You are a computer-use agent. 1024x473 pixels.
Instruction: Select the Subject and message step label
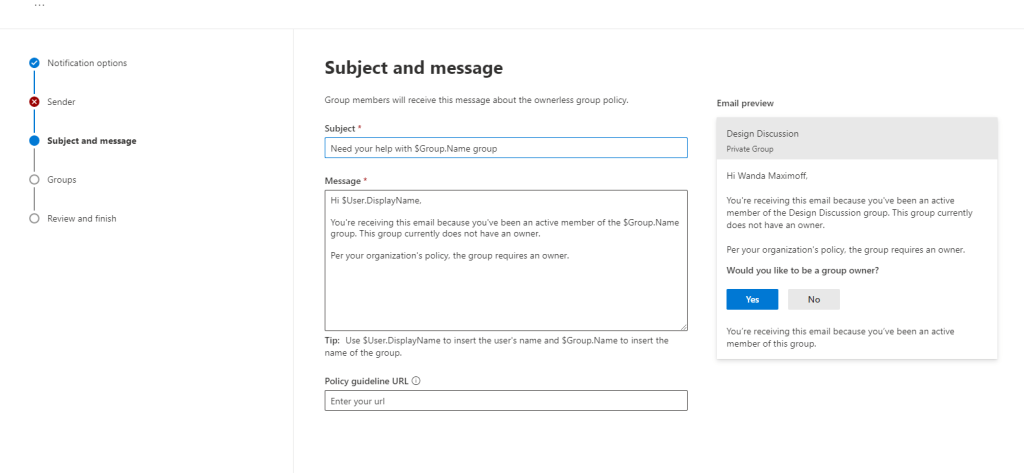(x=92, y=141)
